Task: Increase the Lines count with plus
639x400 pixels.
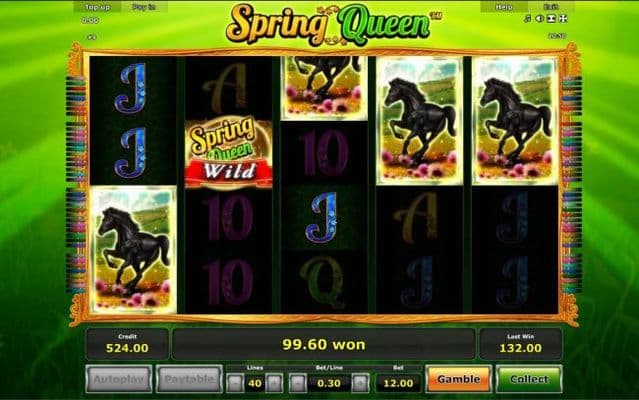Action: coord(274,383)
